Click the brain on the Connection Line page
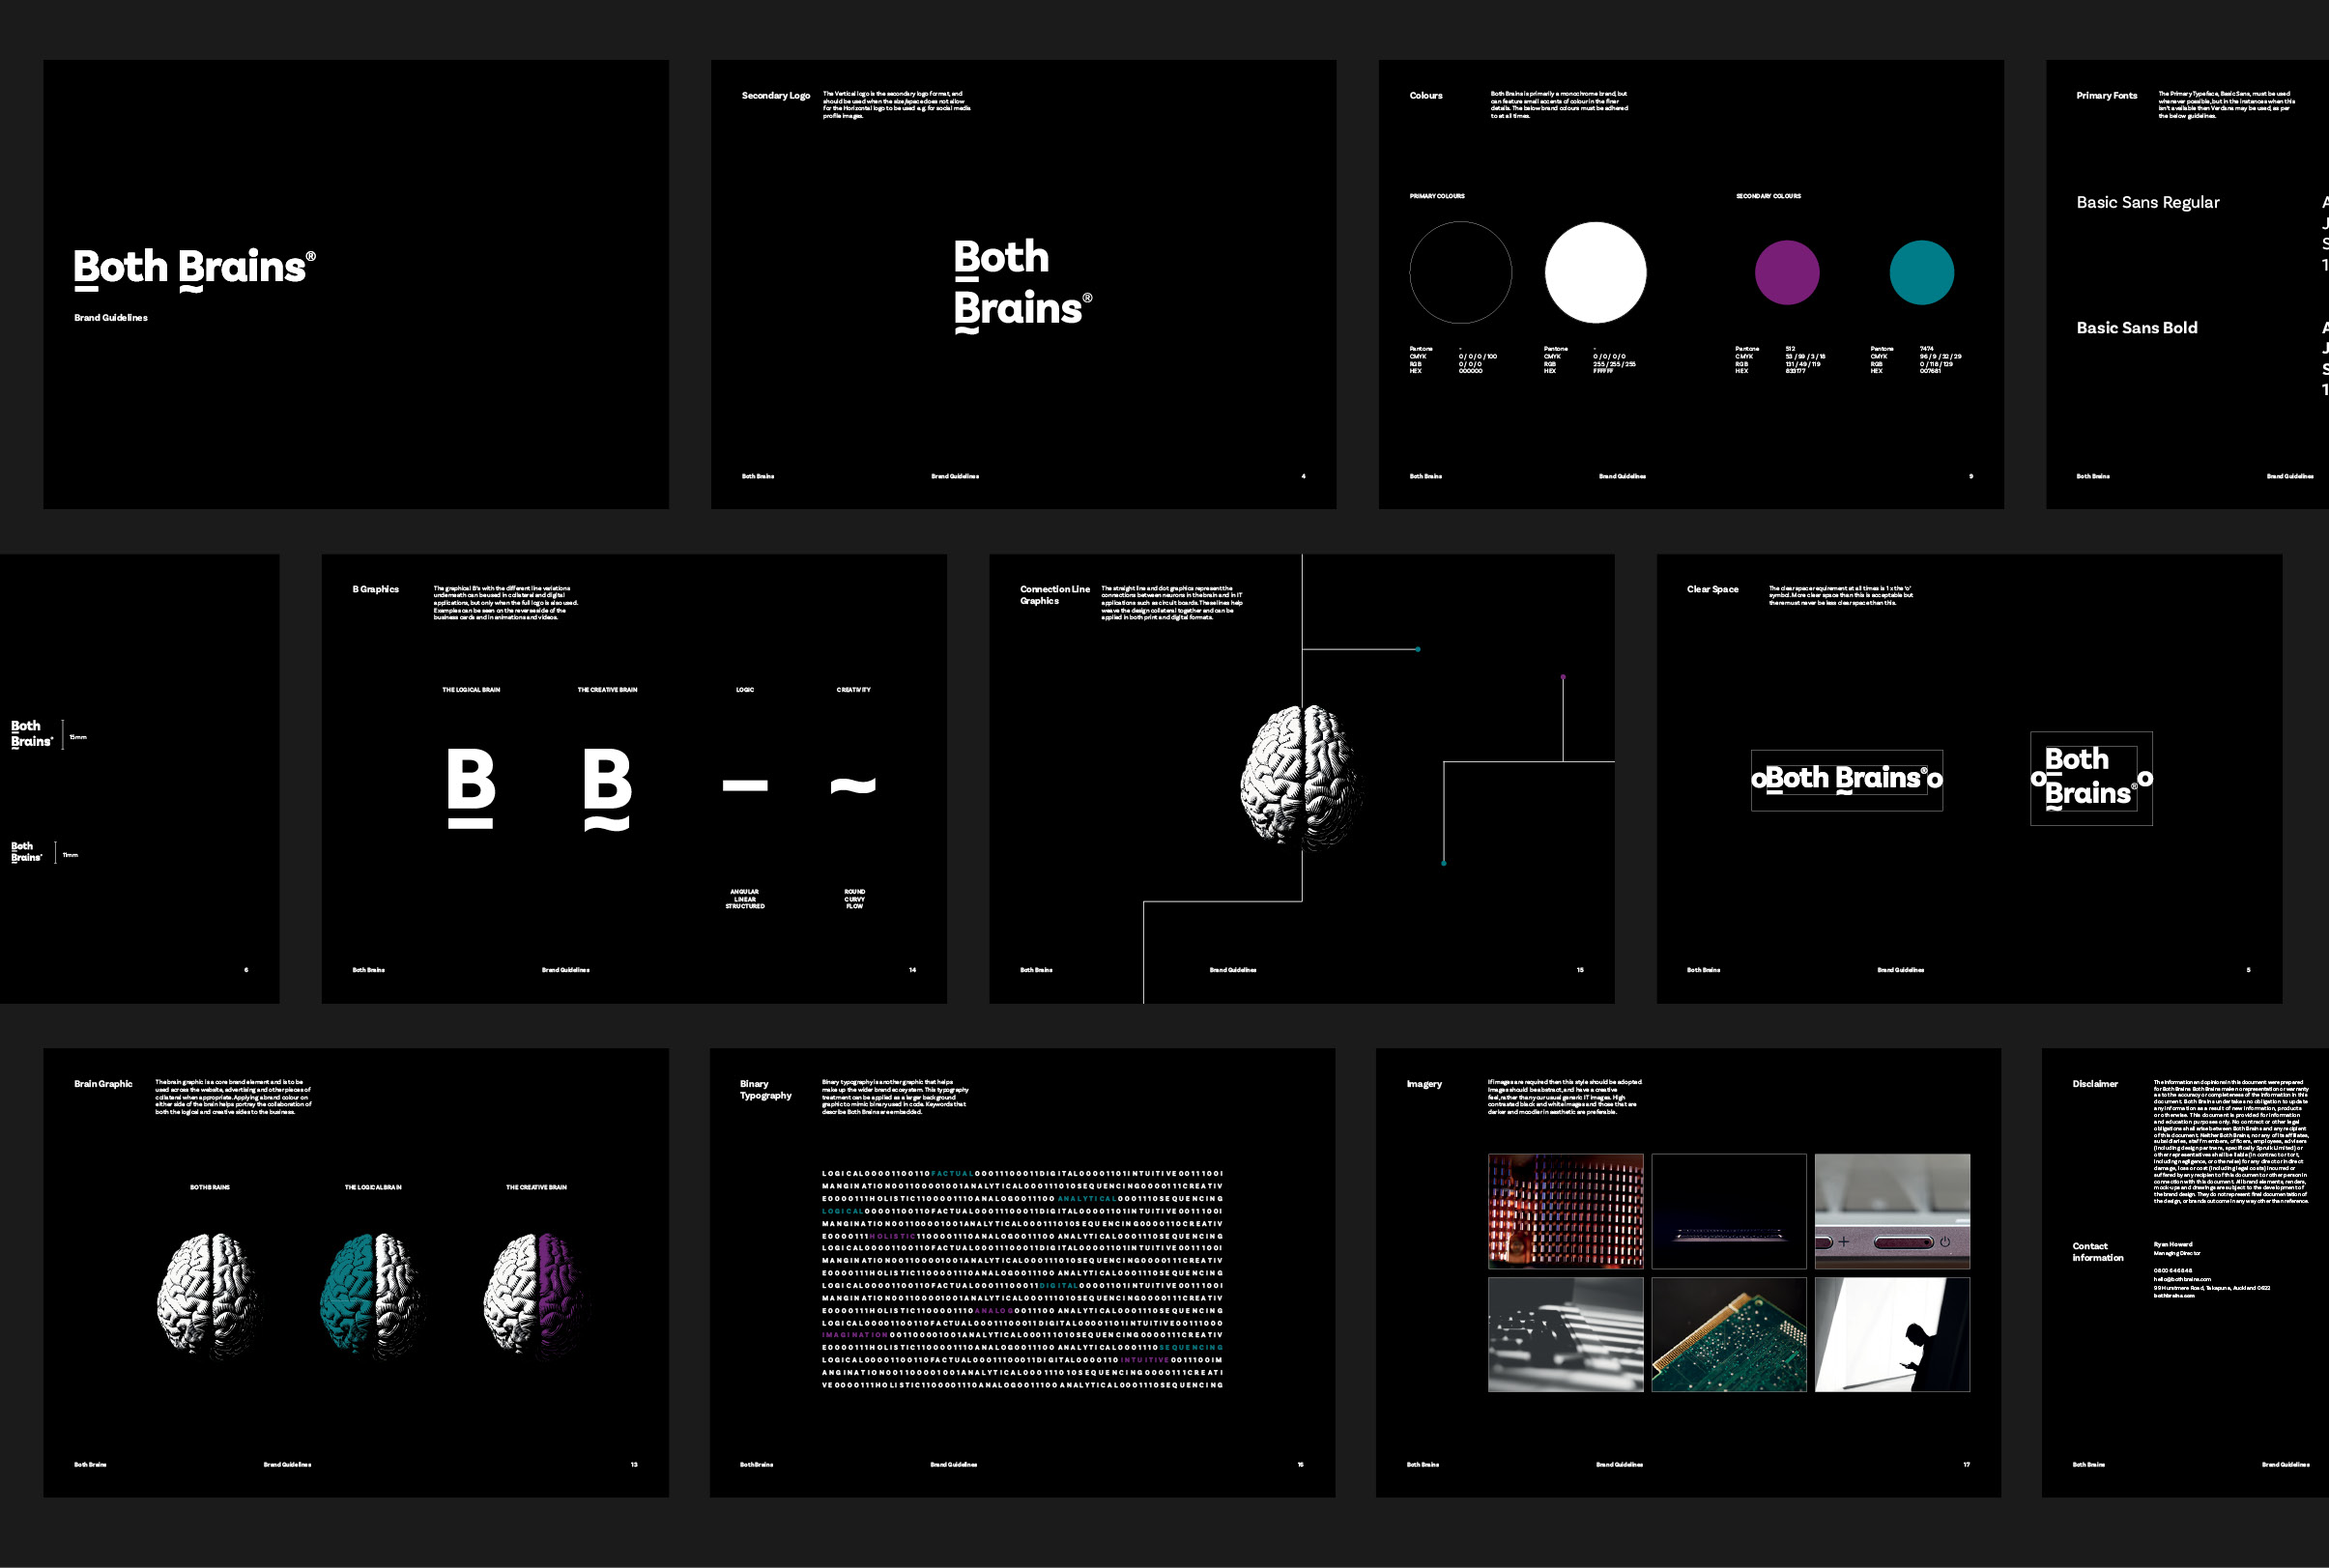The width and height of the screenshot is (2329, 1568). [x=1300, y=777]
